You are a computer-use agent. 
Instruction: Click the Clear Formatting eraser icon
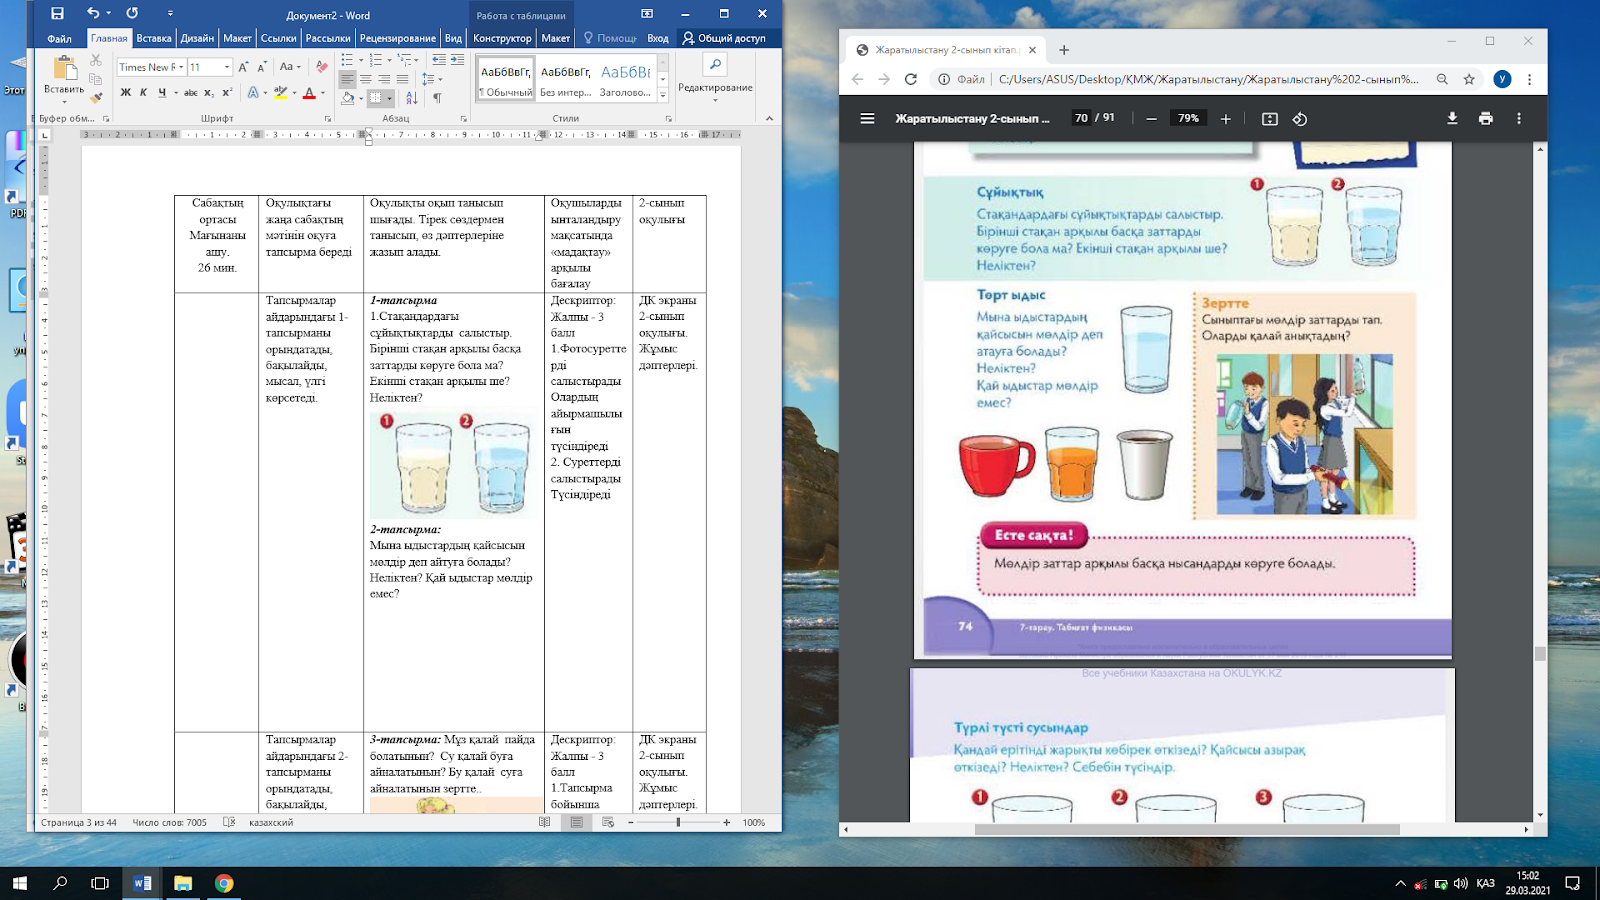point(321,67)
